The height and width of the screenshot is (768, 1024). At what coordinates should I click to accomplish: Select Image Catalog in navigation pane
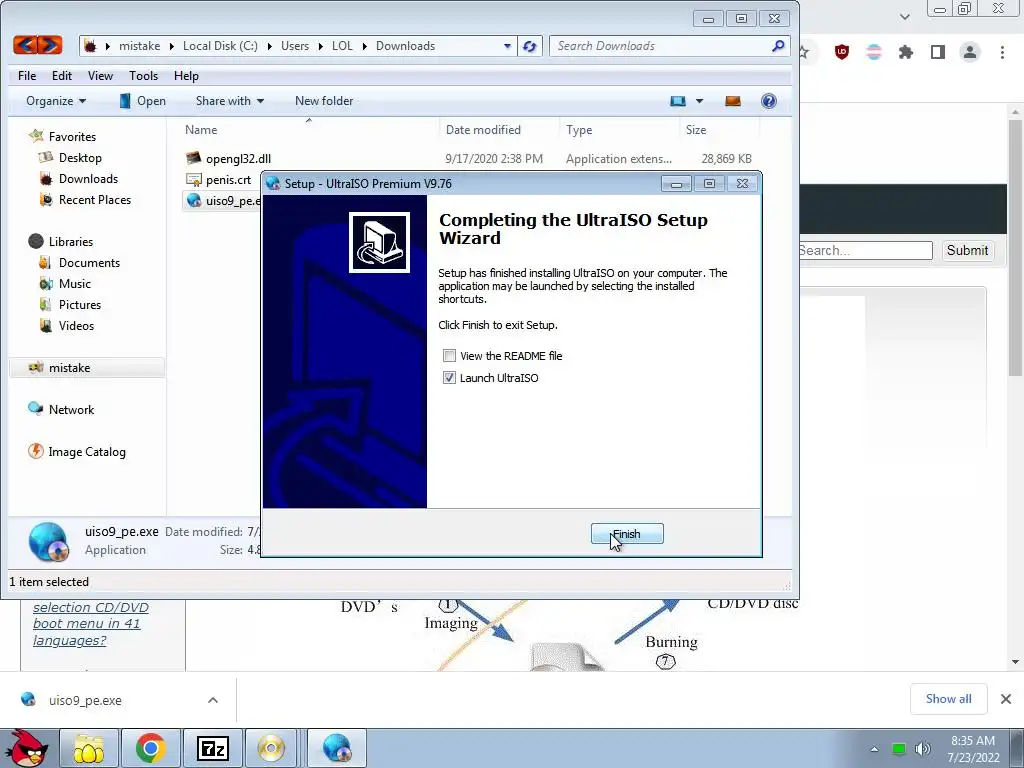pos(77,451)
